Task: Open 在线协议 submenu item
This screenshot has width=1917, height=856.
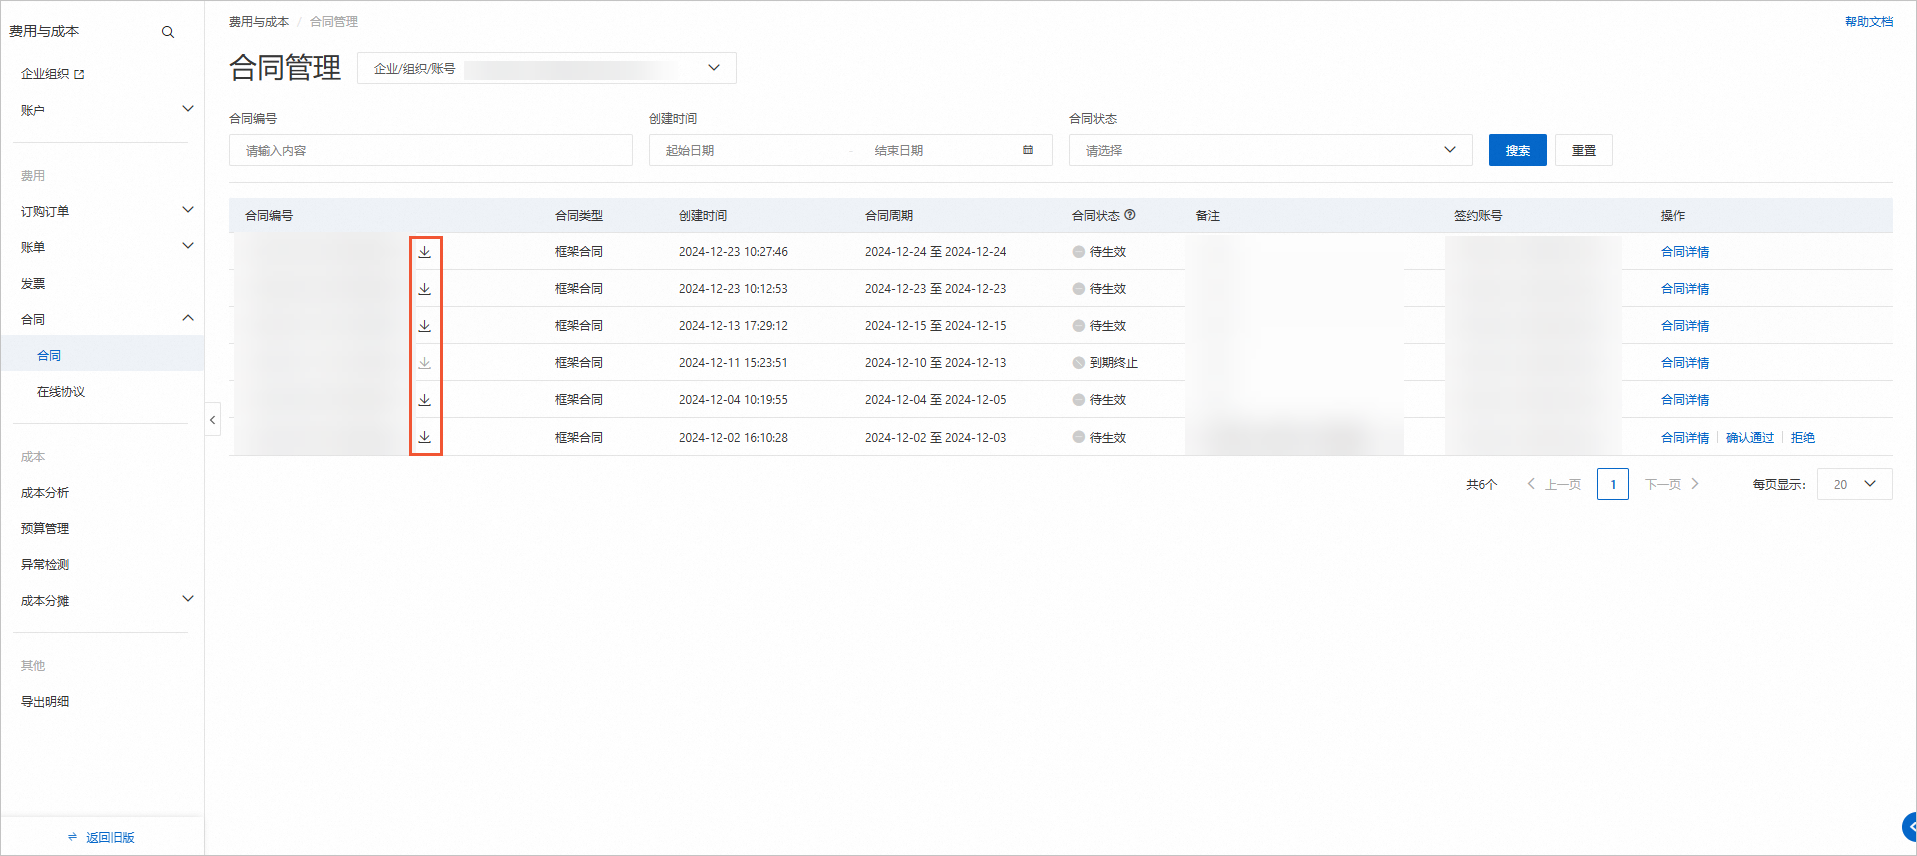Action: click(61, 392)
